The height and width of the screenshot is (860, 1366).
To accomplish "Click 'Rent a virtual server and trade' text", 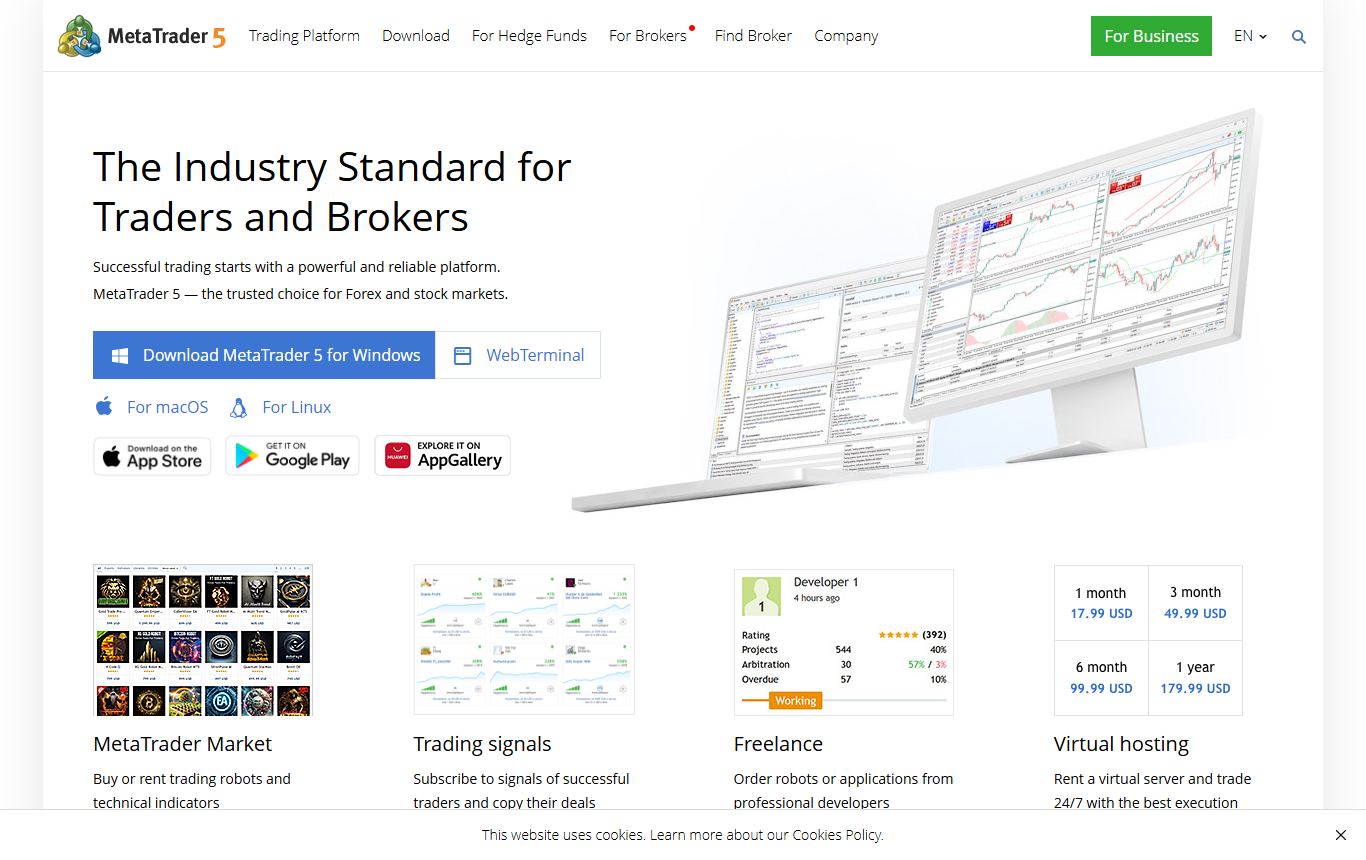I will [x=1152, y=779].
